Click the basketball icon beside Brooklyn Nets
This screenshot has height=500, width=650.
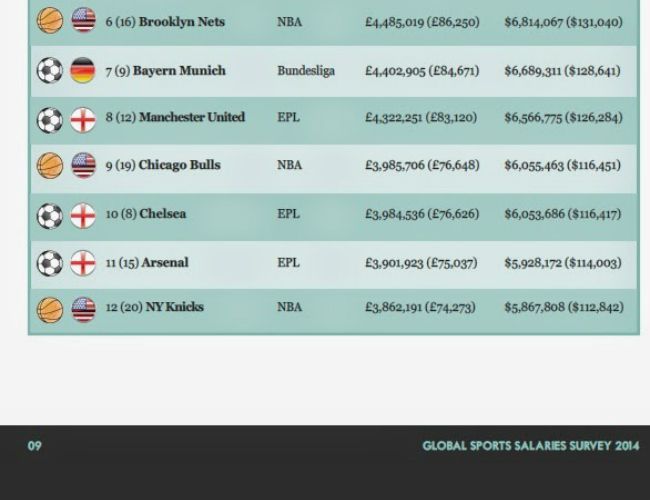tap(50, 21)
